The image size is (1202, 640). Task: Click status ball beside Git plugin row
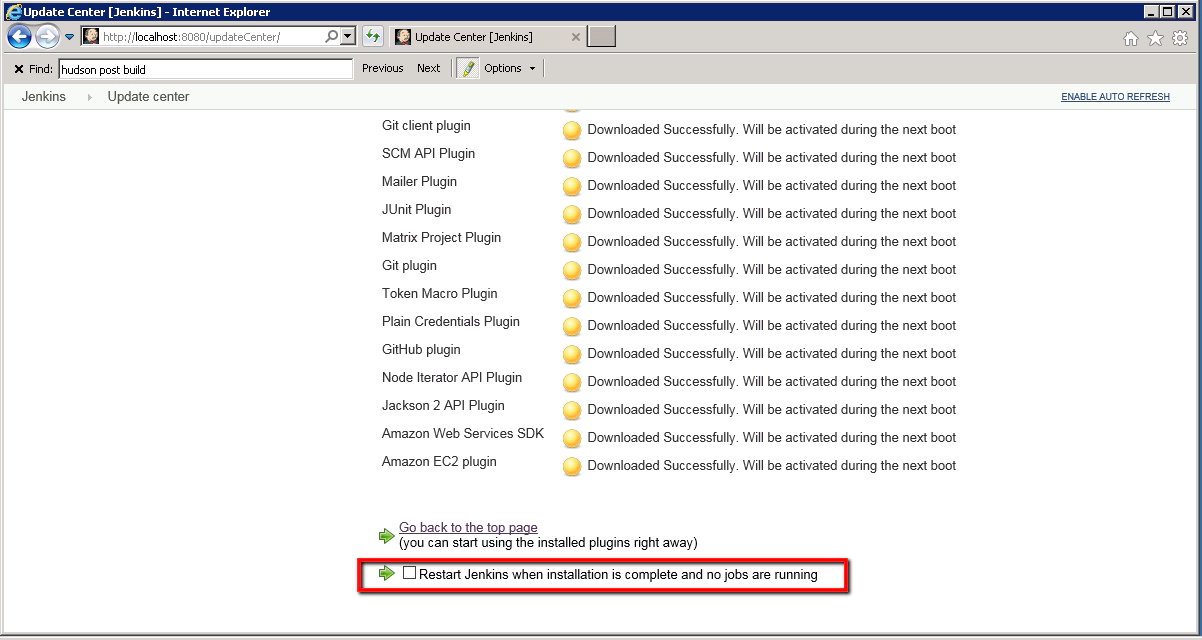[572, 270]
